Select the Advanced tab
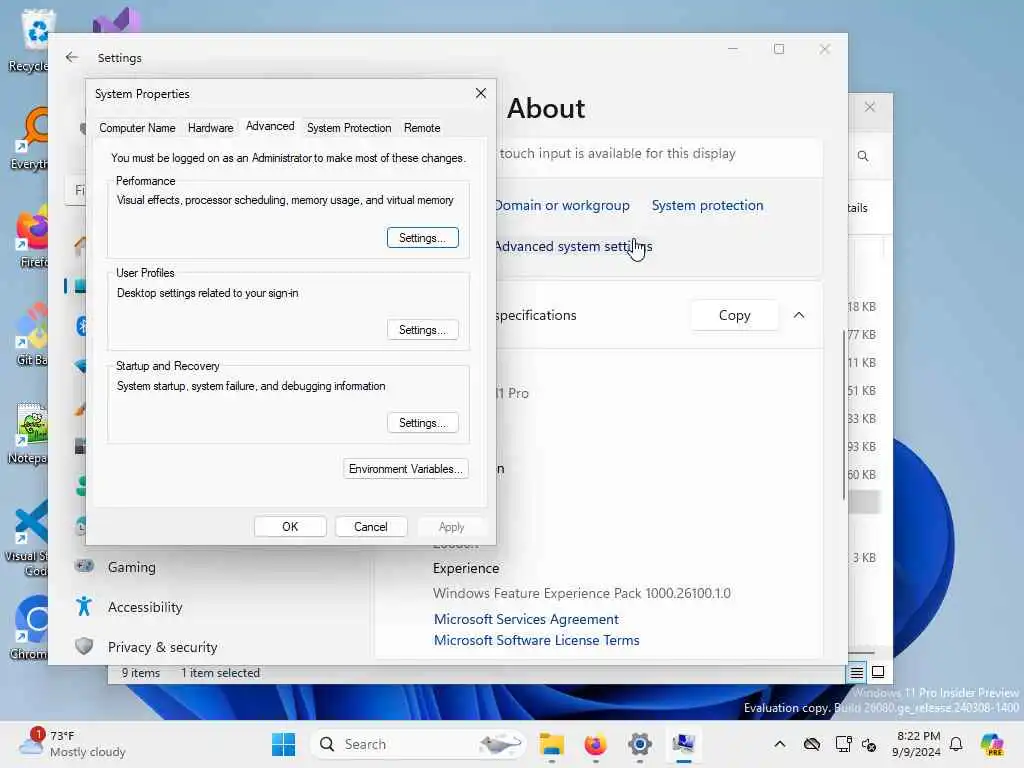The width and height of the screenshot is (1024, 768). tap(270, 127)
